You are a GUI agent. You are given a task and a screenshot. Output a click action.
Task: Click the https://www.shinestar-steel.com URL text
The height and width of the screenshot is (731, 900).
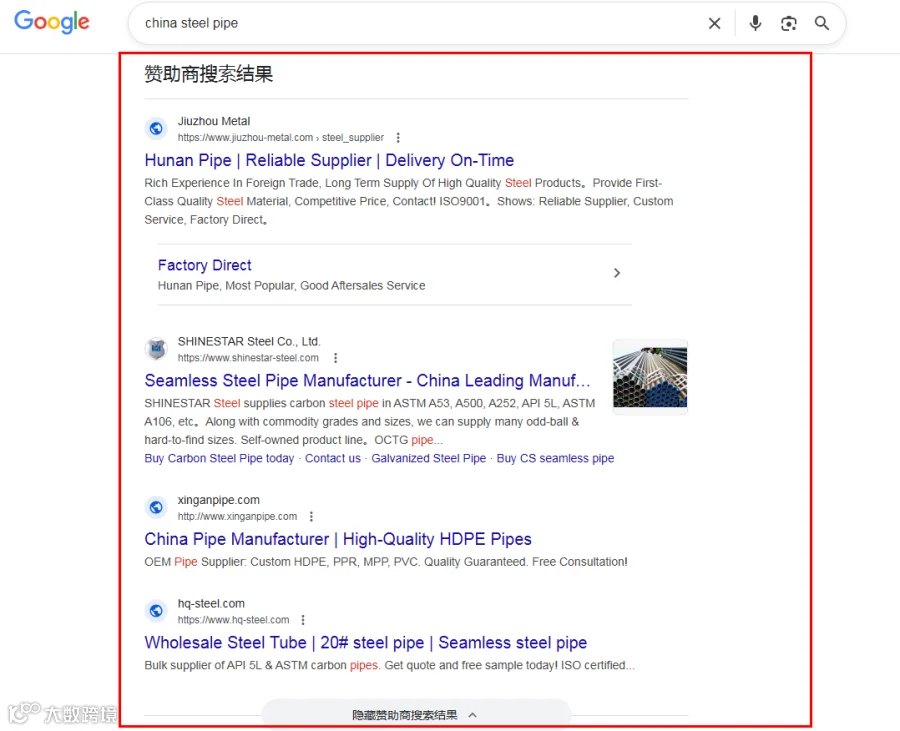[248, 358]
